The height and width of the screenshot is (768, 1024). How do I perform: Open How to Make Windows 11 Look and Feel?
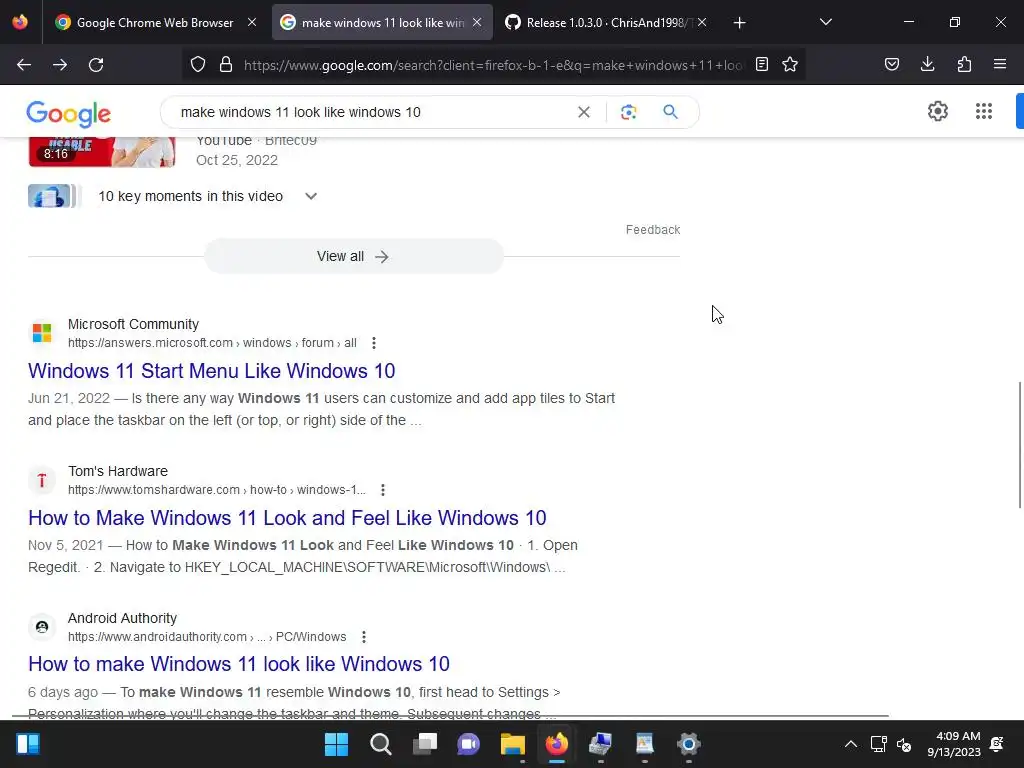point(287,518)
